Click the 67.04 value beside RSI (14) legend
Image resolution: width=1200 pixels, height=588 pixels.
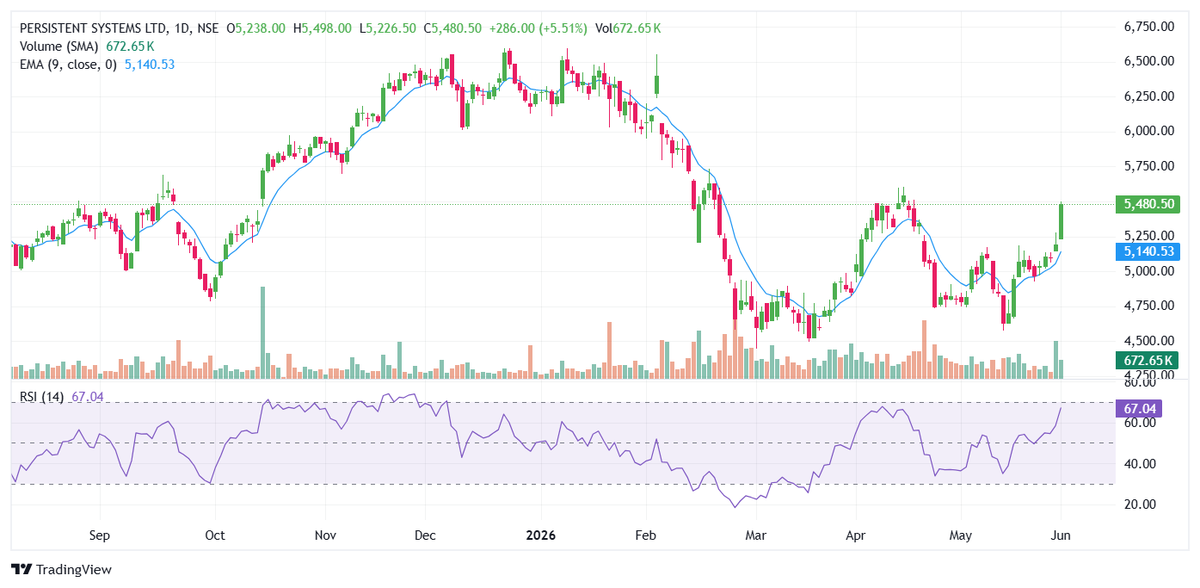(x=88, y=397)
